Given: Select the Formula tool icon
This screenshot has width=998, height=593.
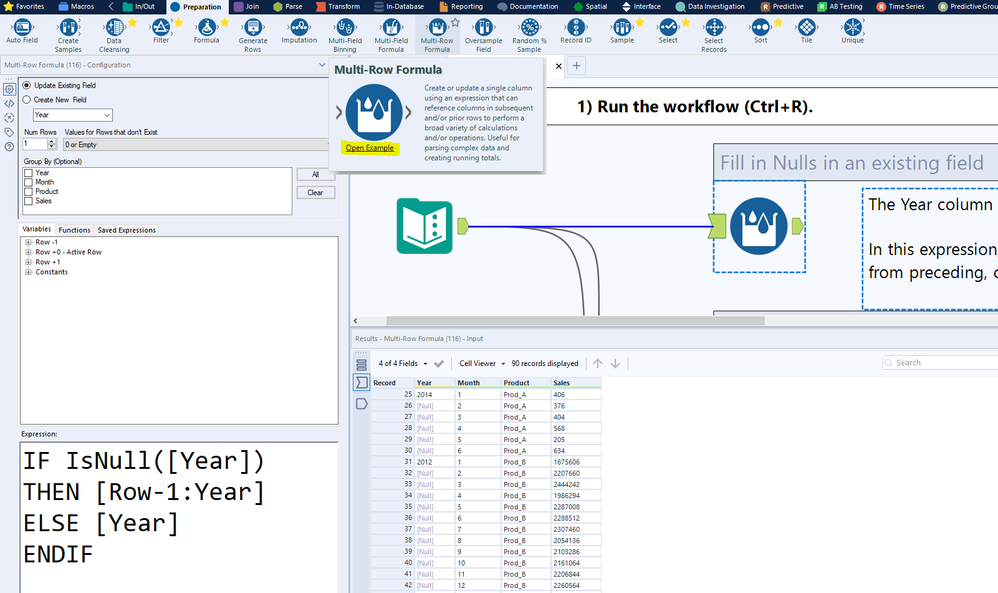Looking at the screenshot, I should point(206,27).
